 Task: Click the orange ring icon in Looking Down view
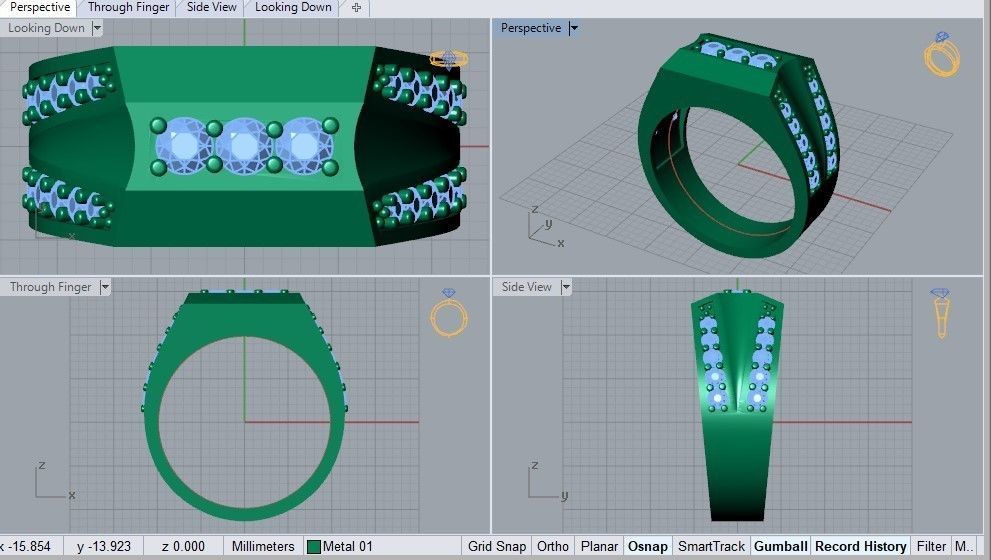point(449,59)
